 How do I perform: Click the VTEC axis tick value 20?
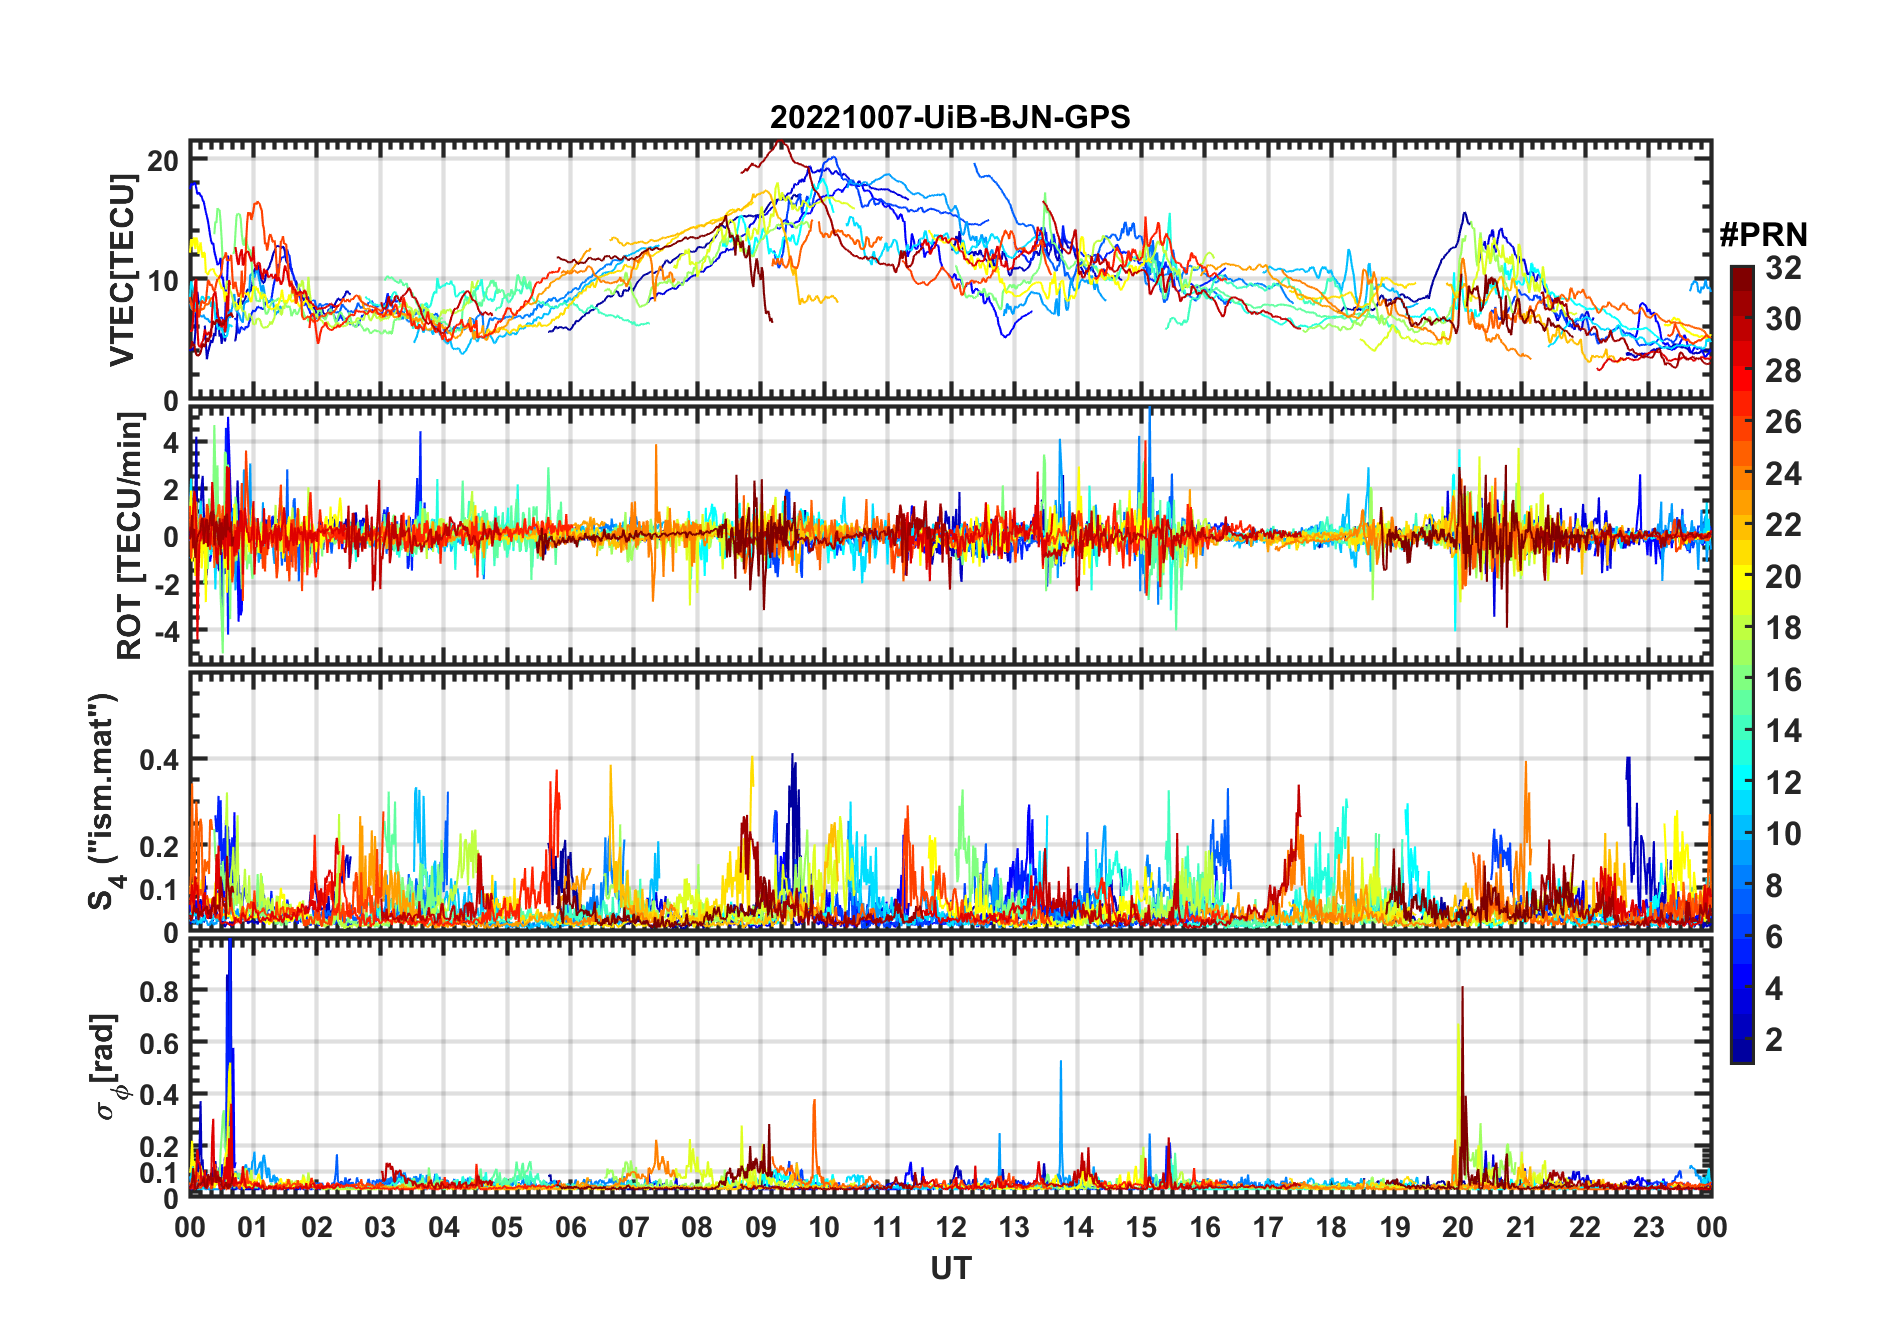[163, 161]
